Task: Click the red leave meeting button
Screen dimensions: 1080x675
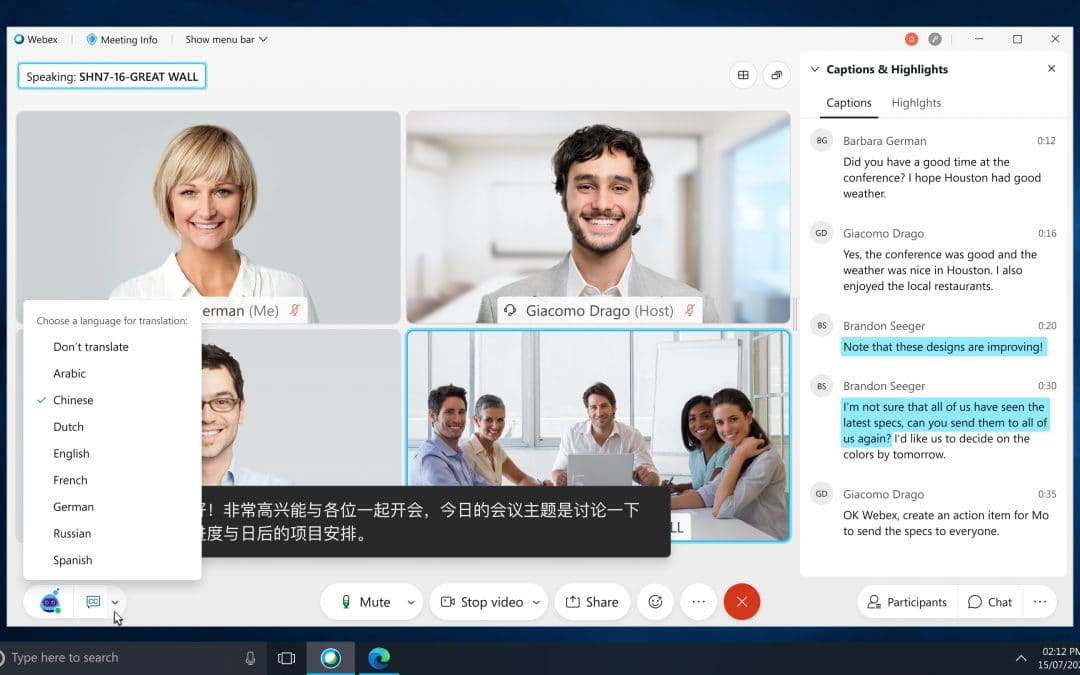Action: point(742,602)
